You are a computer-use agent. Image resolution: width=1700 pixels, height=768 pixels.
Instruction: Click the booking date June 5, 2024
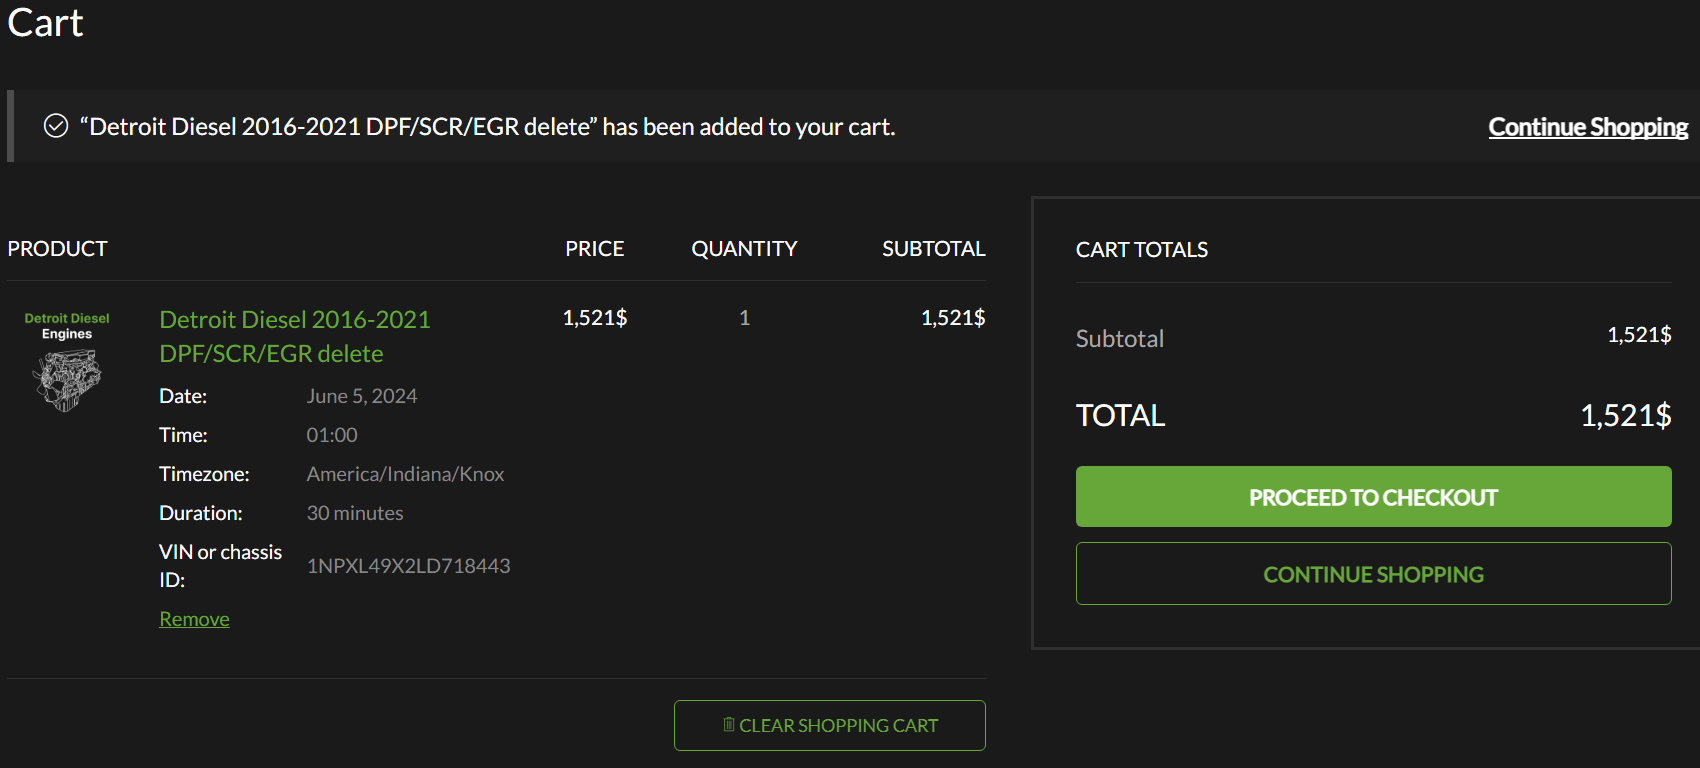tap(361, 396)
